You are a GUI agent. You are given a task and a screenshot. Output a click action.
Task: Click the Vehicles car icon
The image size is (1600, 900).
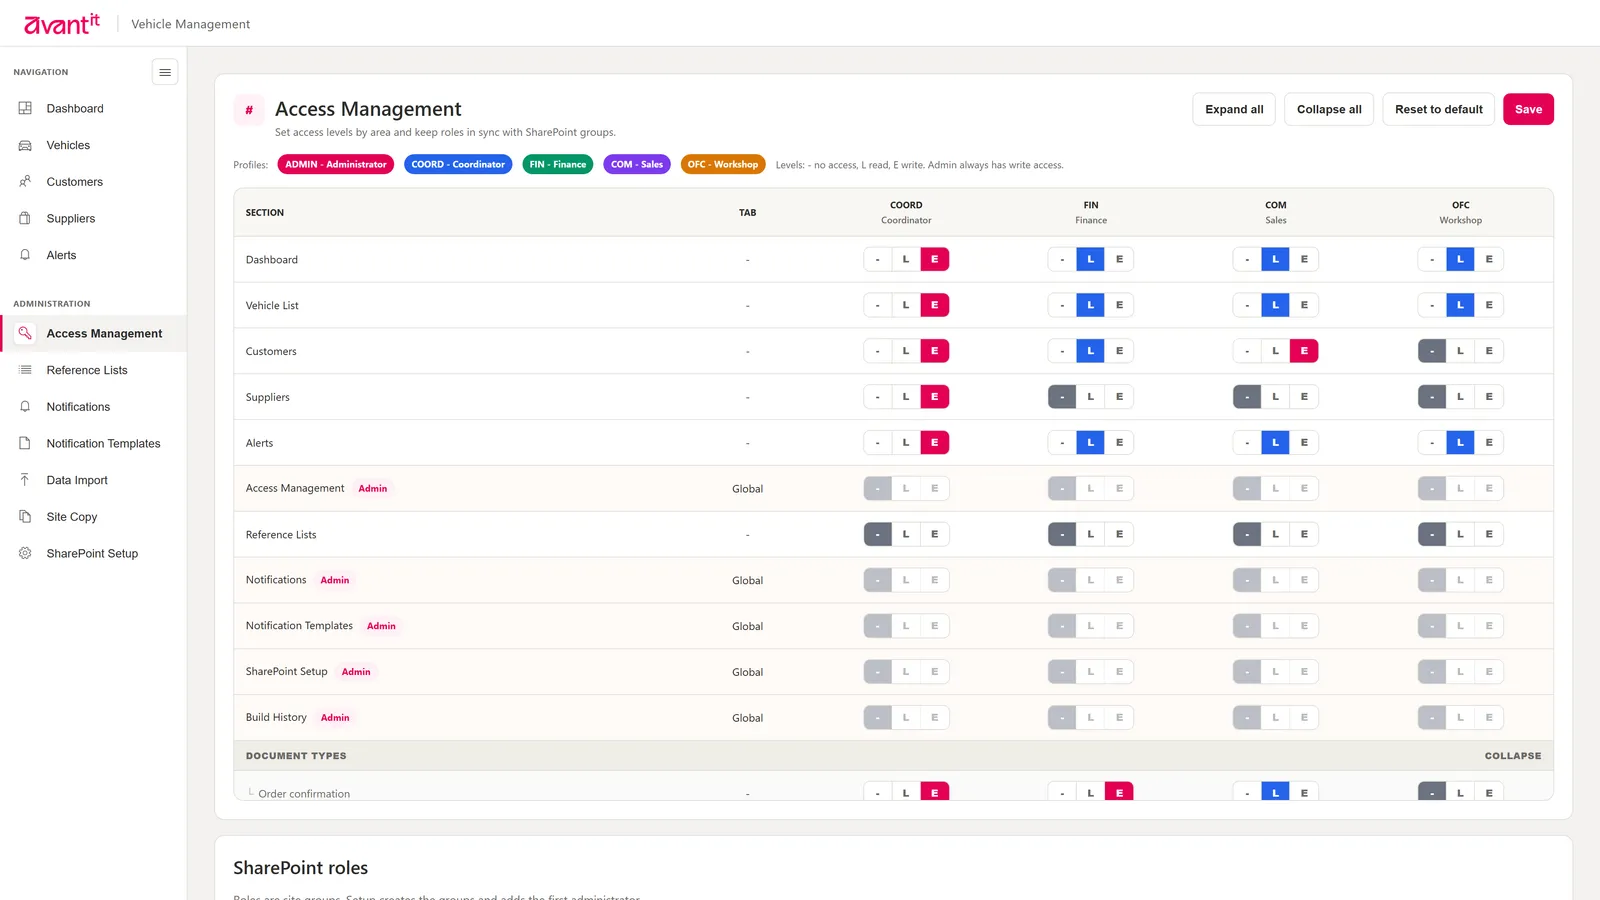[25, 145]
